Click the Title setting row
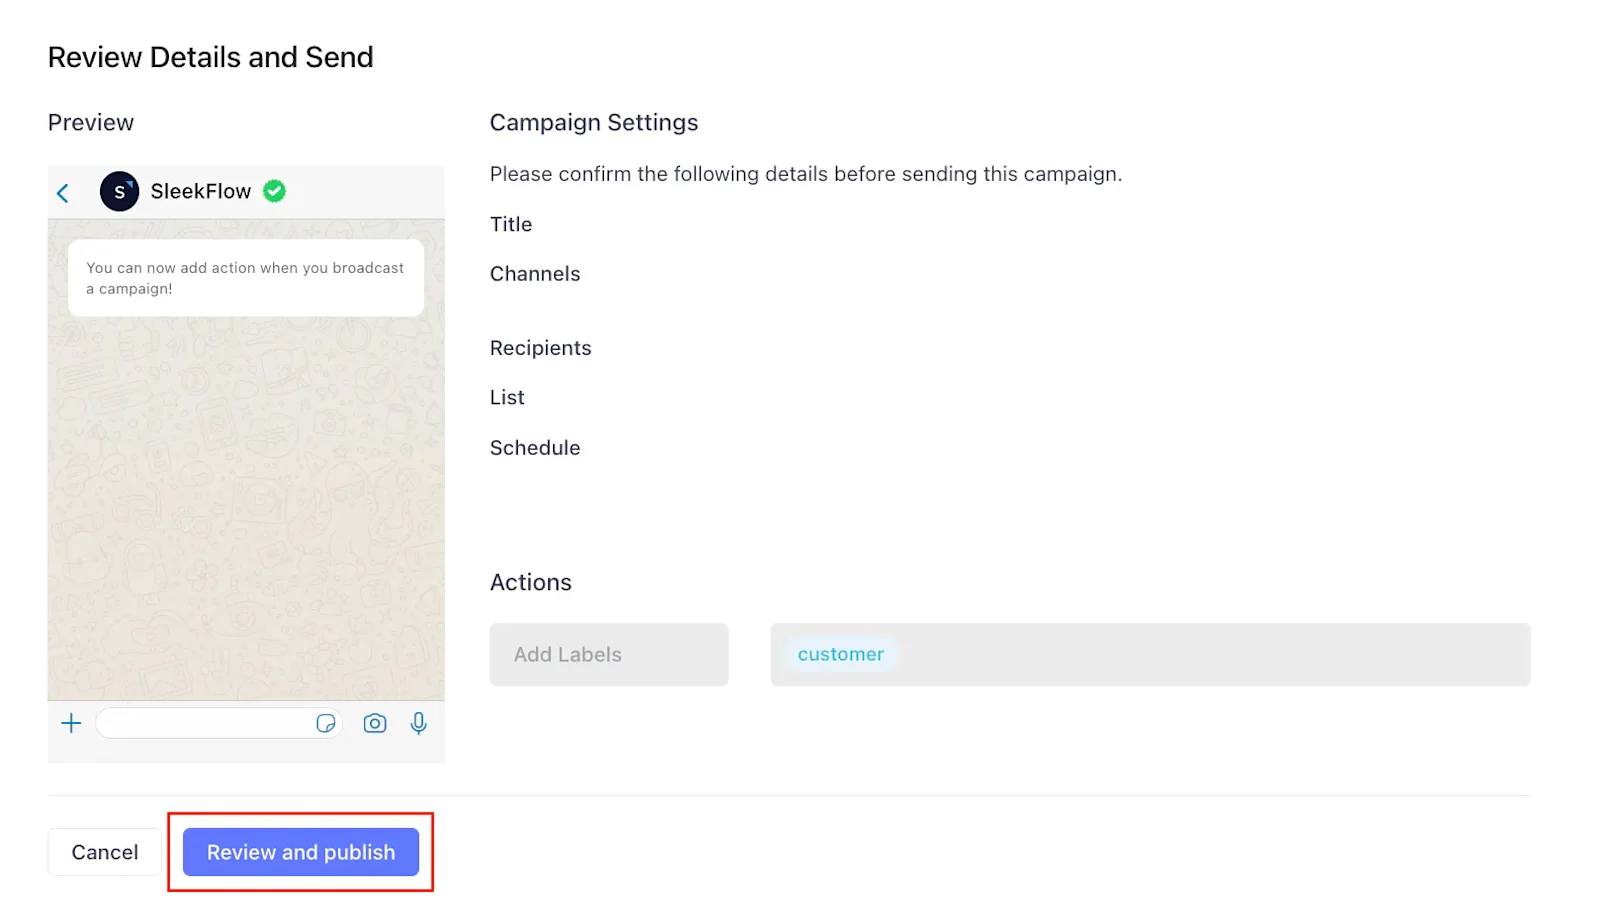Viewport: 1600px width, 898px height. pyautogui.click(x=511, y=224)
